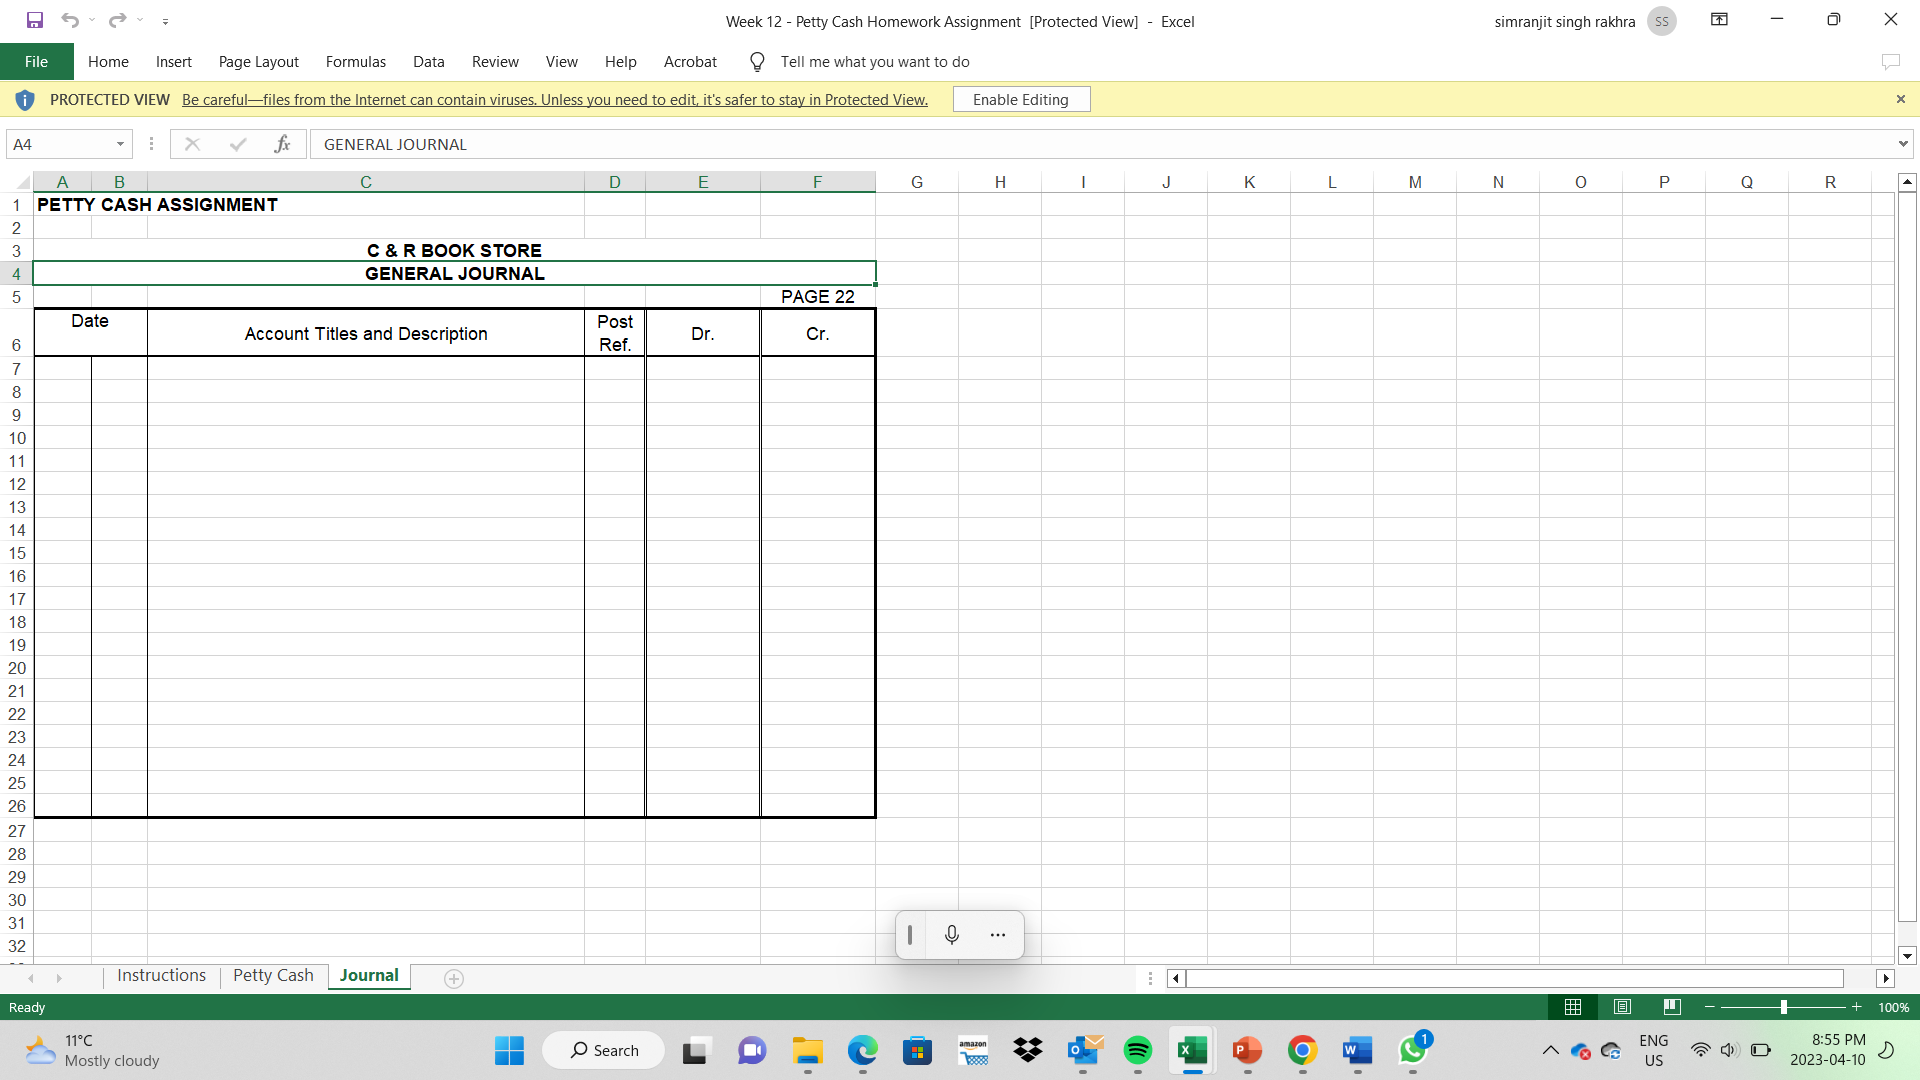The height and width of the screenshot is (1080, 1920).
Task: Click the Tell Me lightbulb icon
Action: click(x=757, y=61)
